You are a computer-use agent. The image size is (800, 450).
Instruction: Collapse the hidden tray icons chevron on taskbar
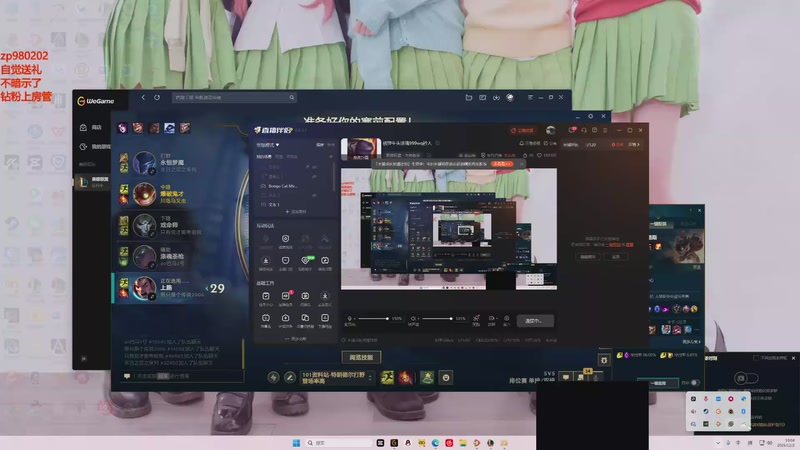coord(718,443)
